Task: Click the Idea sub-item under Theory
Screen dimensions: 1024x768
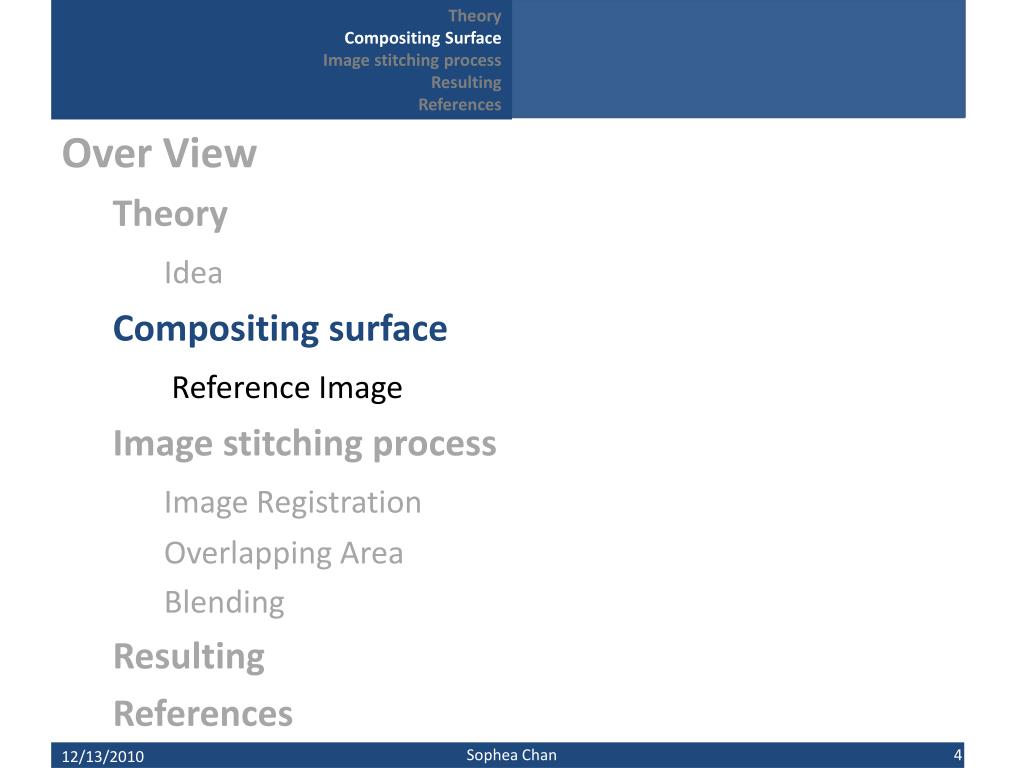Action: 193,273
